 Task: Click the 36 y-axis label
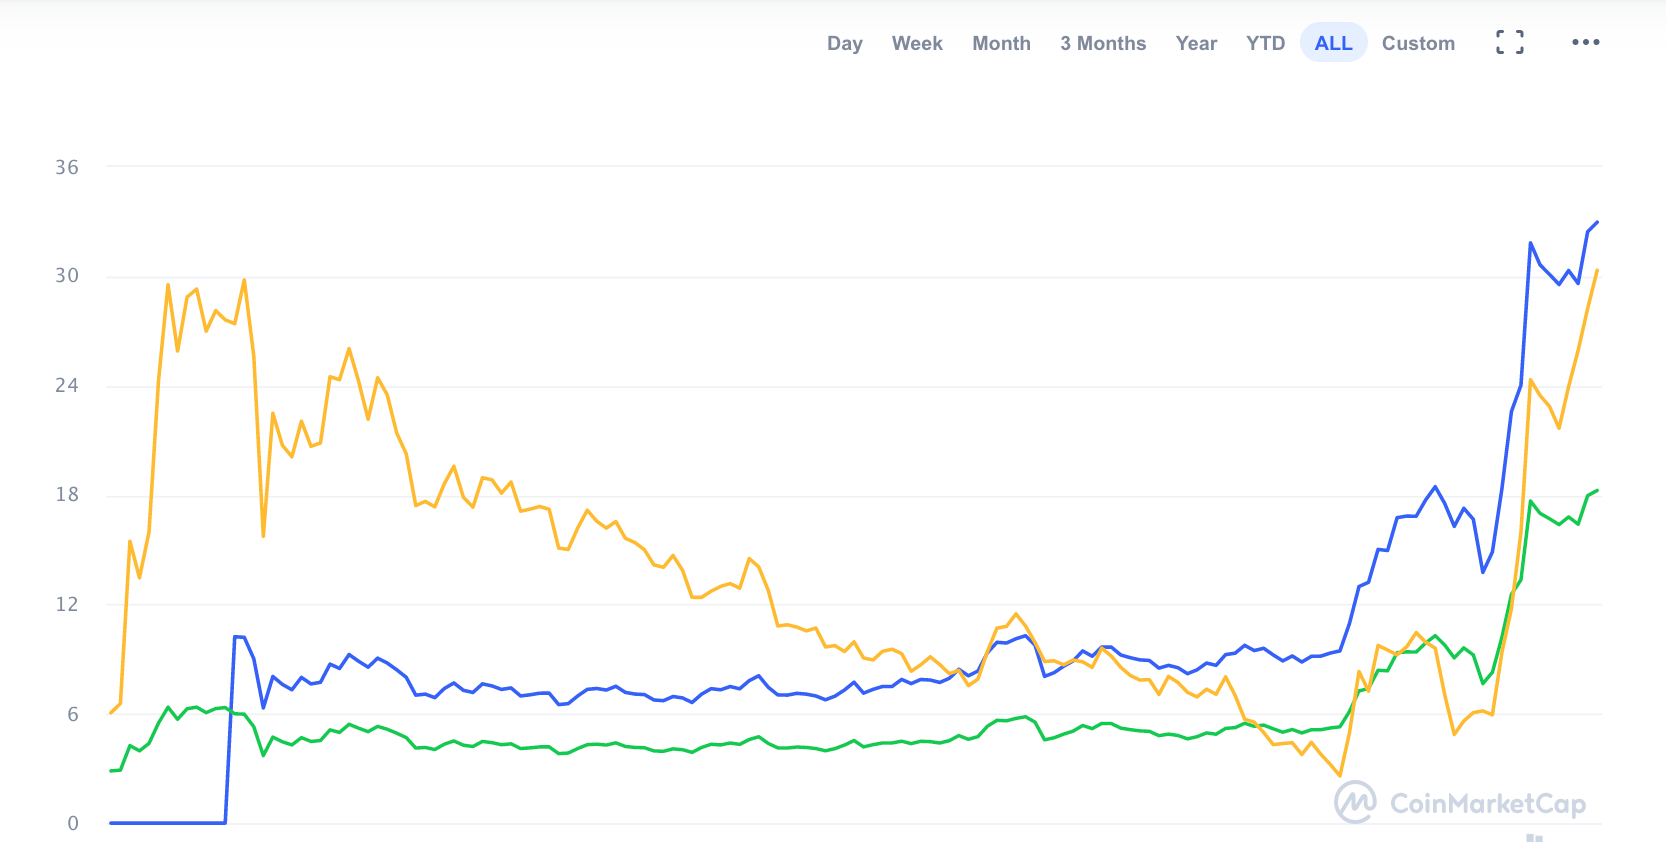(x=67, y=167)
